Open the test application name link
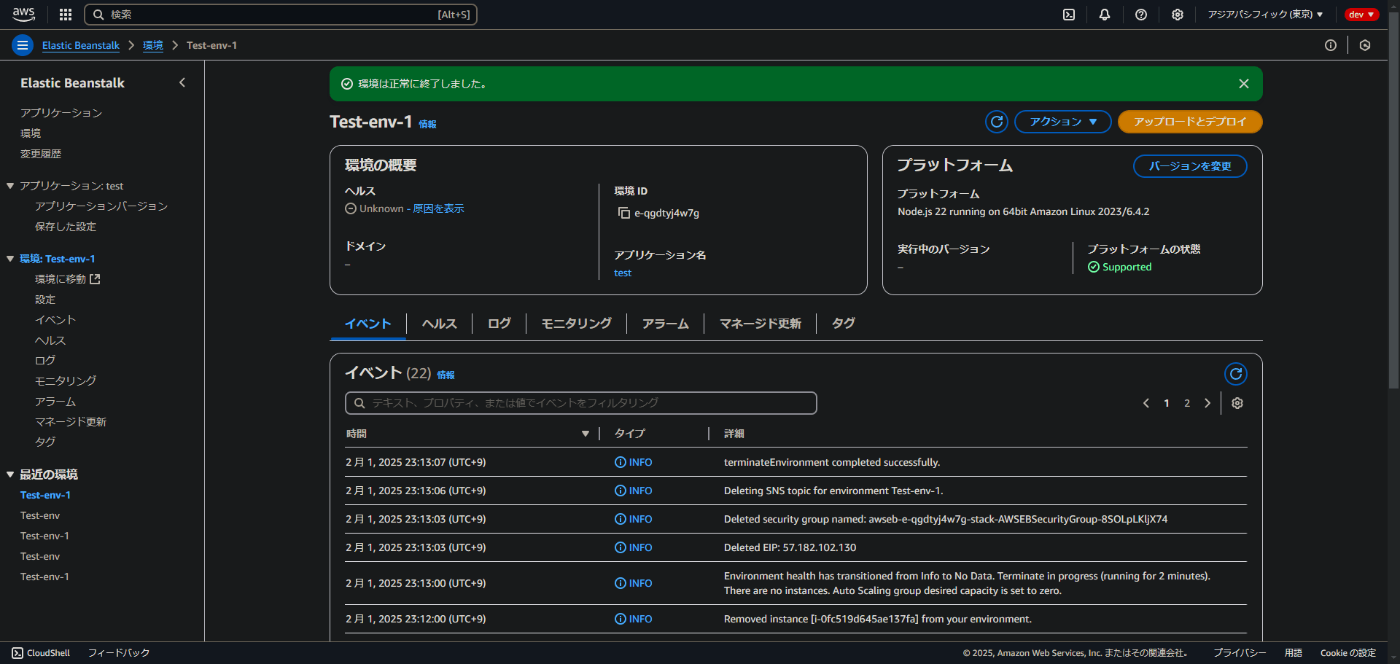The height and width of the screenshot is (664, 1400). 622,273
